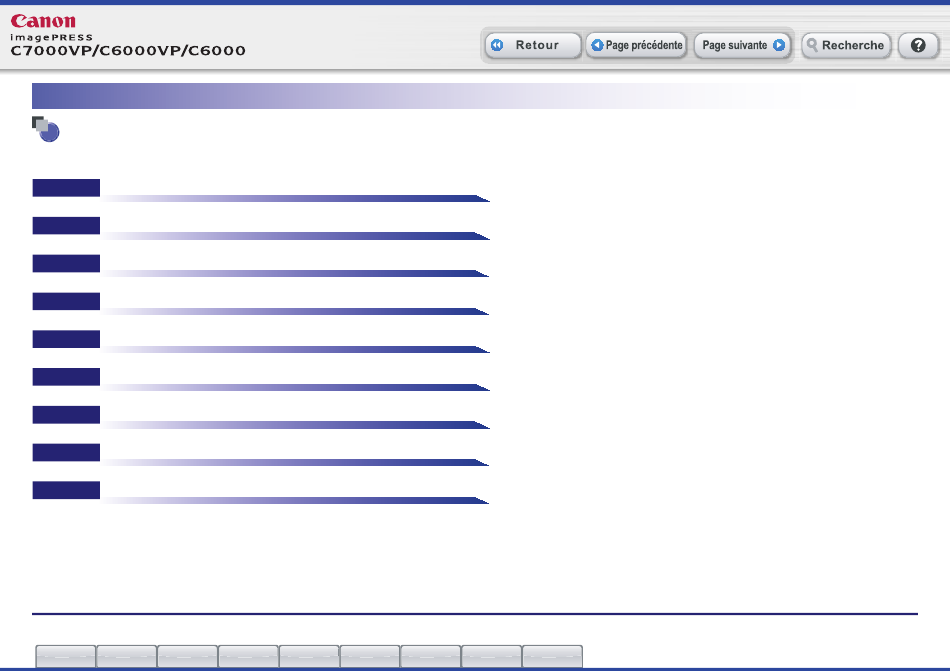Click the Canon logo
This screenshot has height=671, width=950.
pos(43,21)
